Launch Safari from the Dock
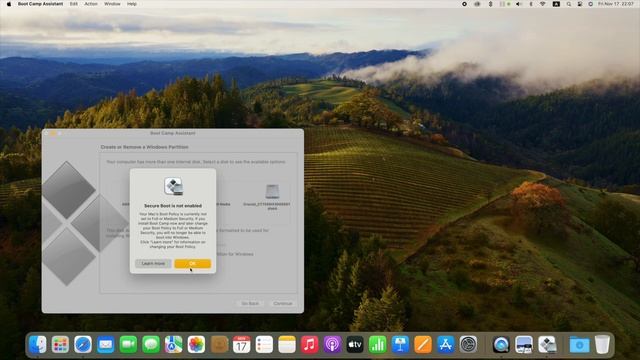Image resolution: width=640 pixels, height=360 pixels. [x=83, y=345]
